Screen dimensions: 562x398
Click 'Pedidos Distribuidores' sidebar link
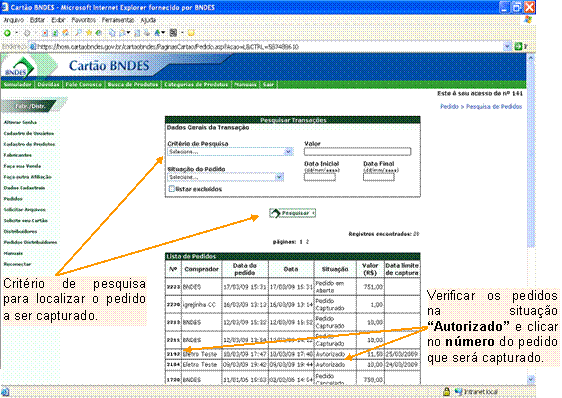(30, 242)
